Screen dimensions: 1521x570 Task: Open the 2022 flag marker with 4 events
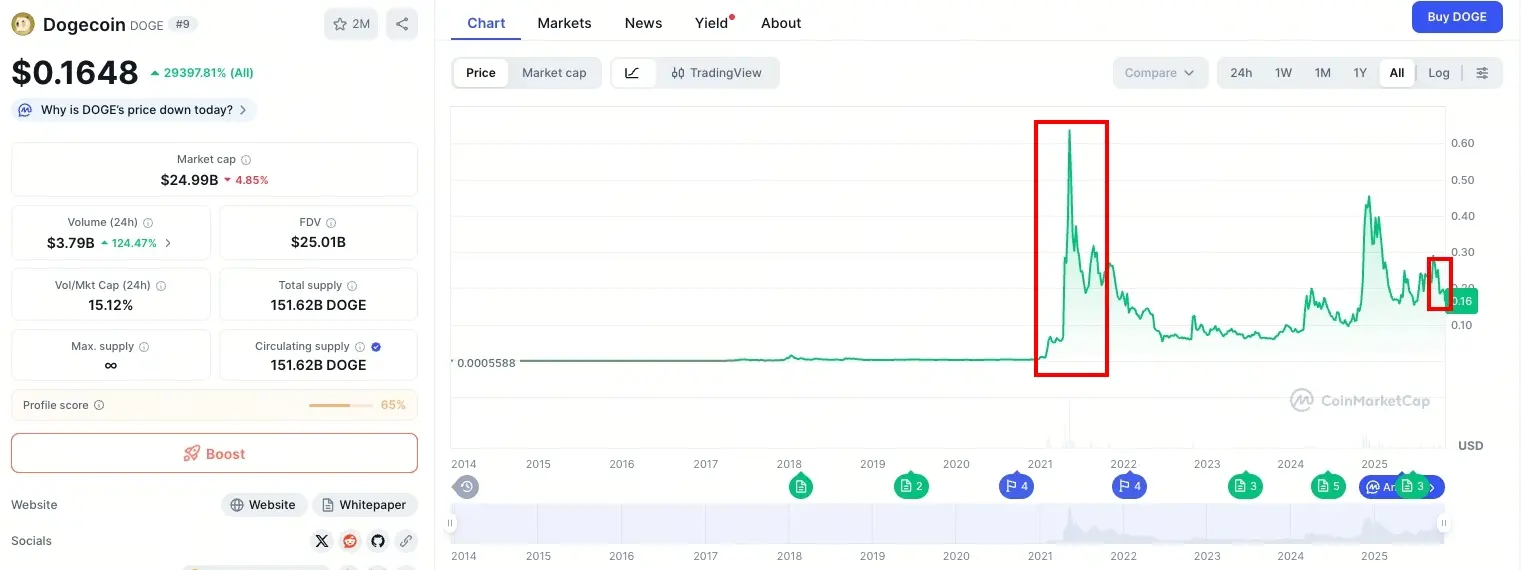click(1130, 487)
